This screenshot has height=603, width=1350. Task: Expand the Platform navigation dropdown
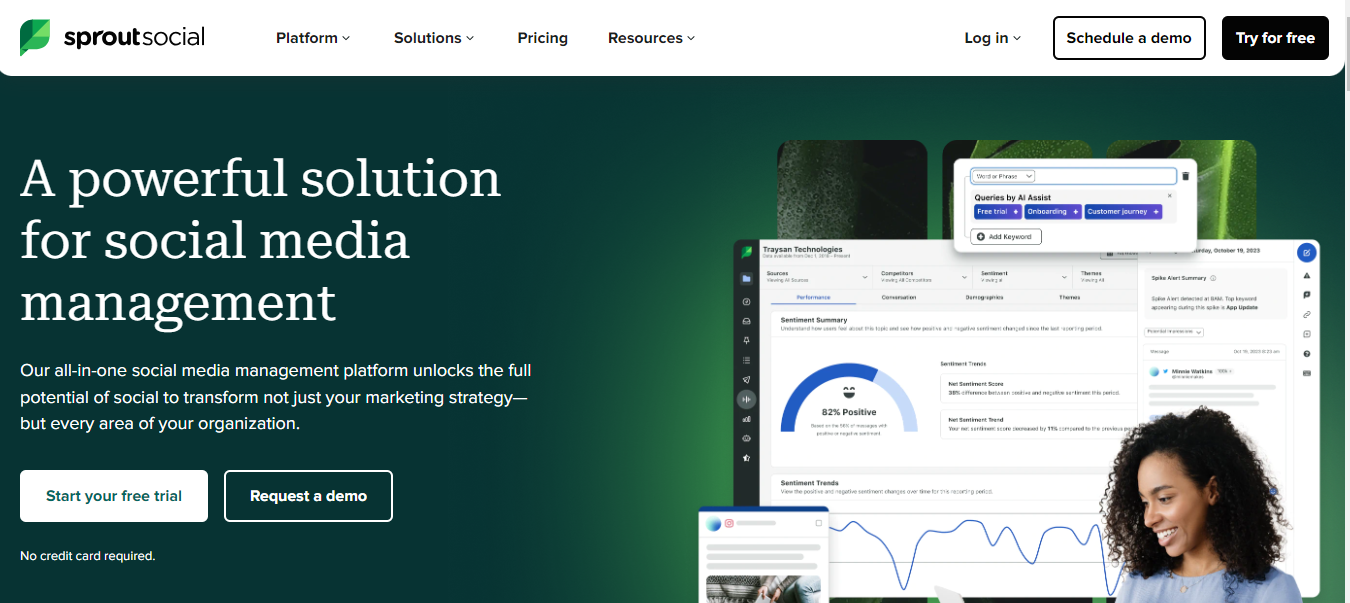313,38
